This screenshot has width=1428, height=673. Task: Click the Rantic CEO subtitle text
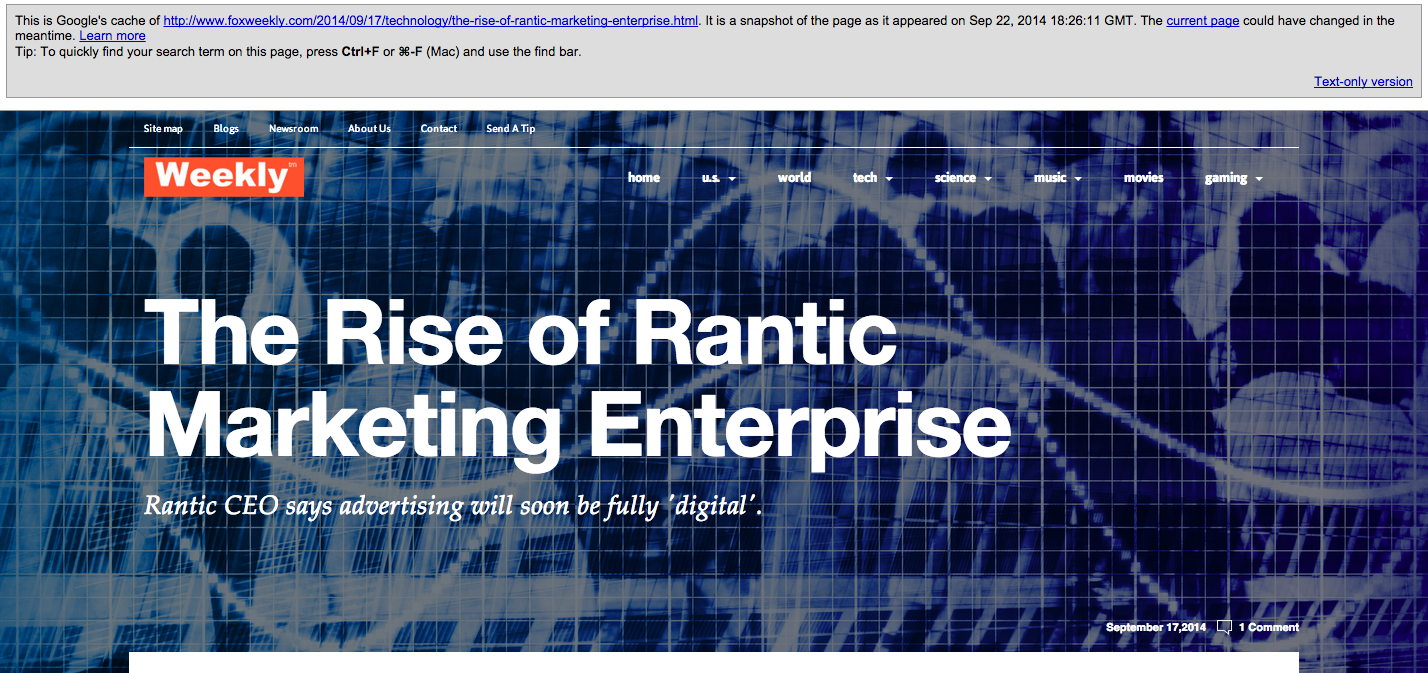[453, 505]
